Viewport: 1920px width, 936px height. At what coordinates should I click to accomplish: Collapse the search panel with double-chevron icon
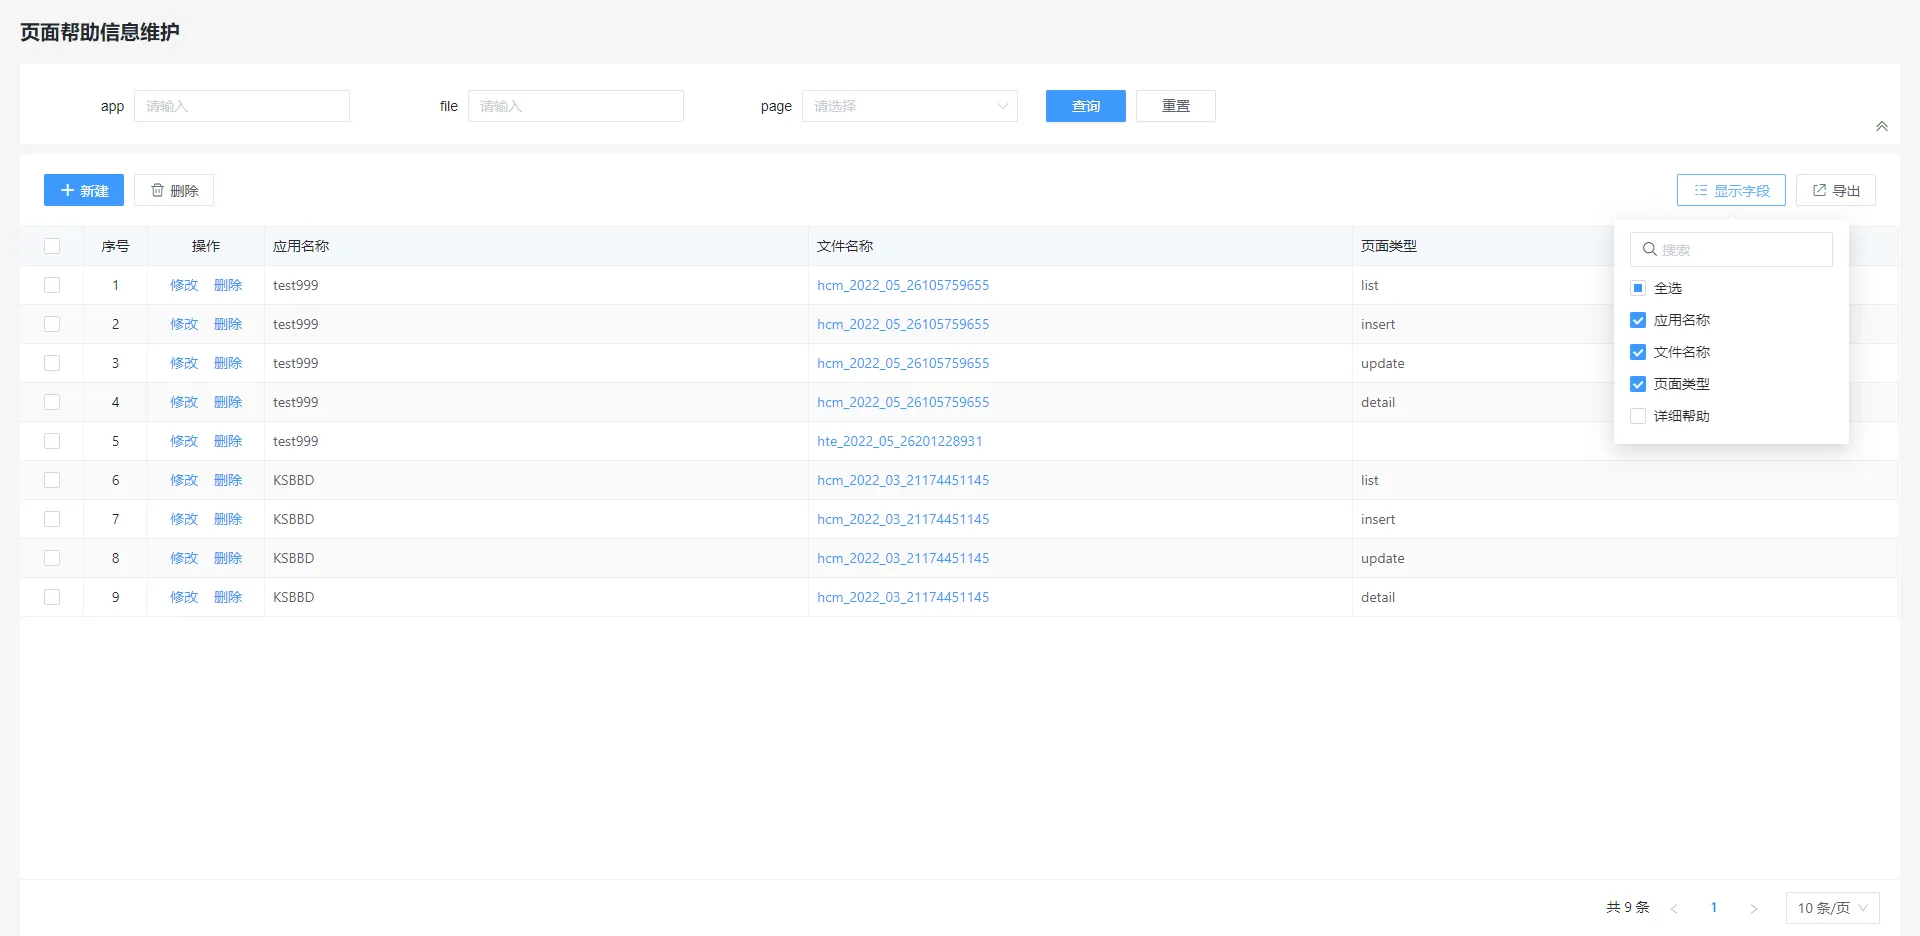coord(1882,126)
